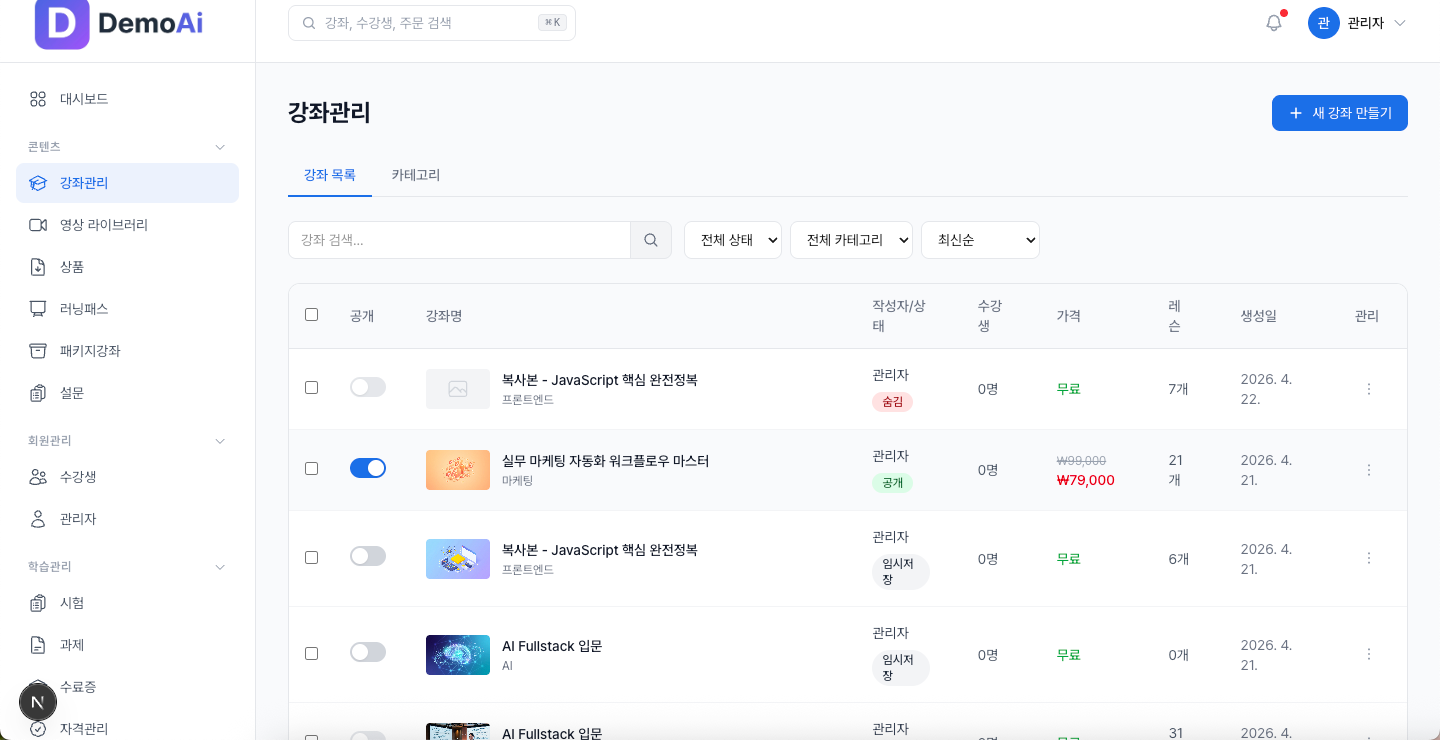Click the 과제 document icon

(38, 645)
